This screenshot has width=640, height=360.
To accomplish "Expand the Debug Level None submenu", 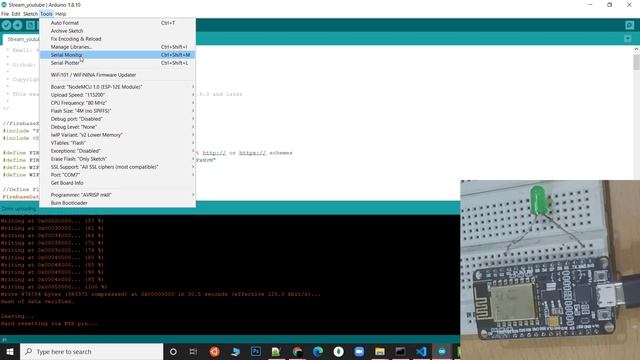I will point(118,127).
